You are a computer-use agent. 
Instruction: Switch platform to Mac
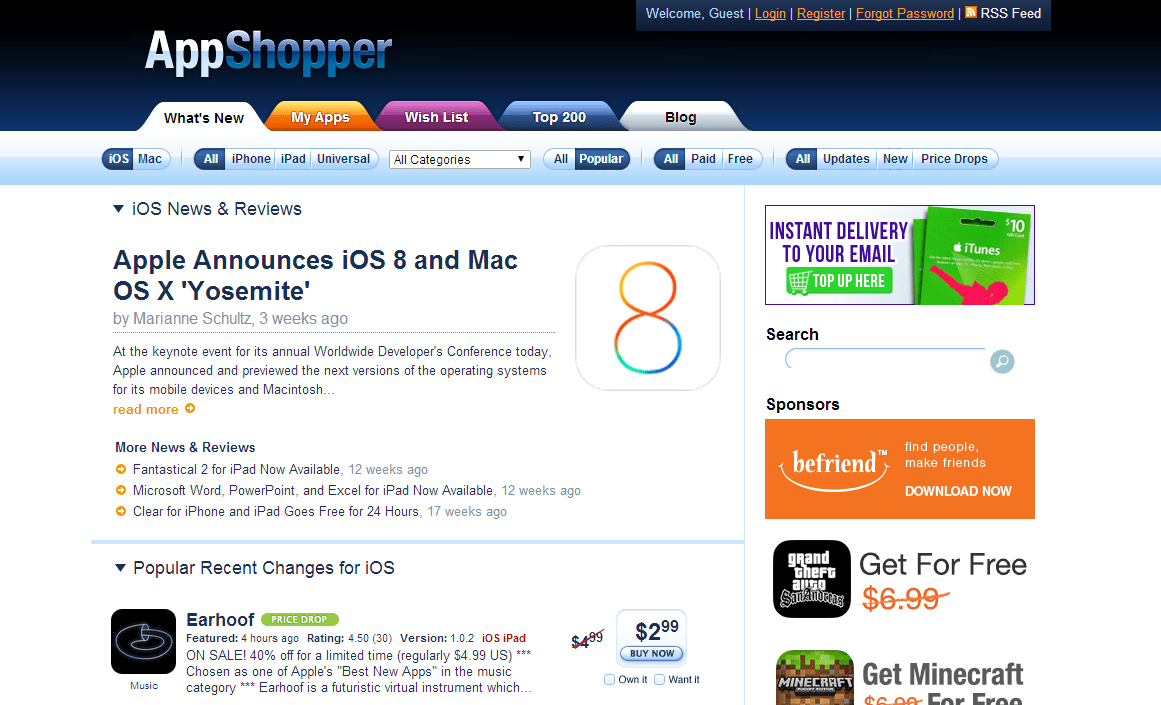150,158
